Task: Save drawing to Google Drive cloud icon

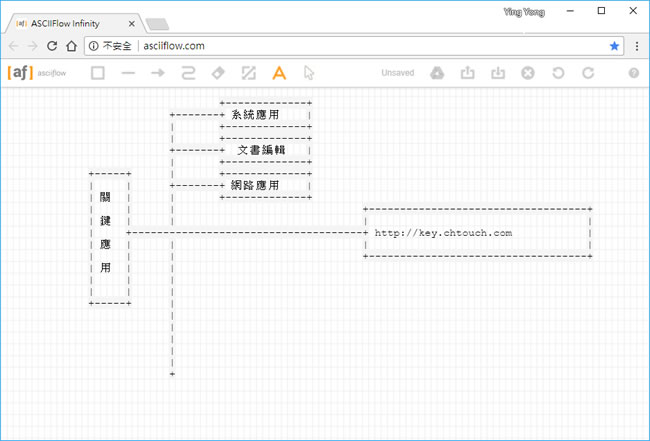Action: 437,73
